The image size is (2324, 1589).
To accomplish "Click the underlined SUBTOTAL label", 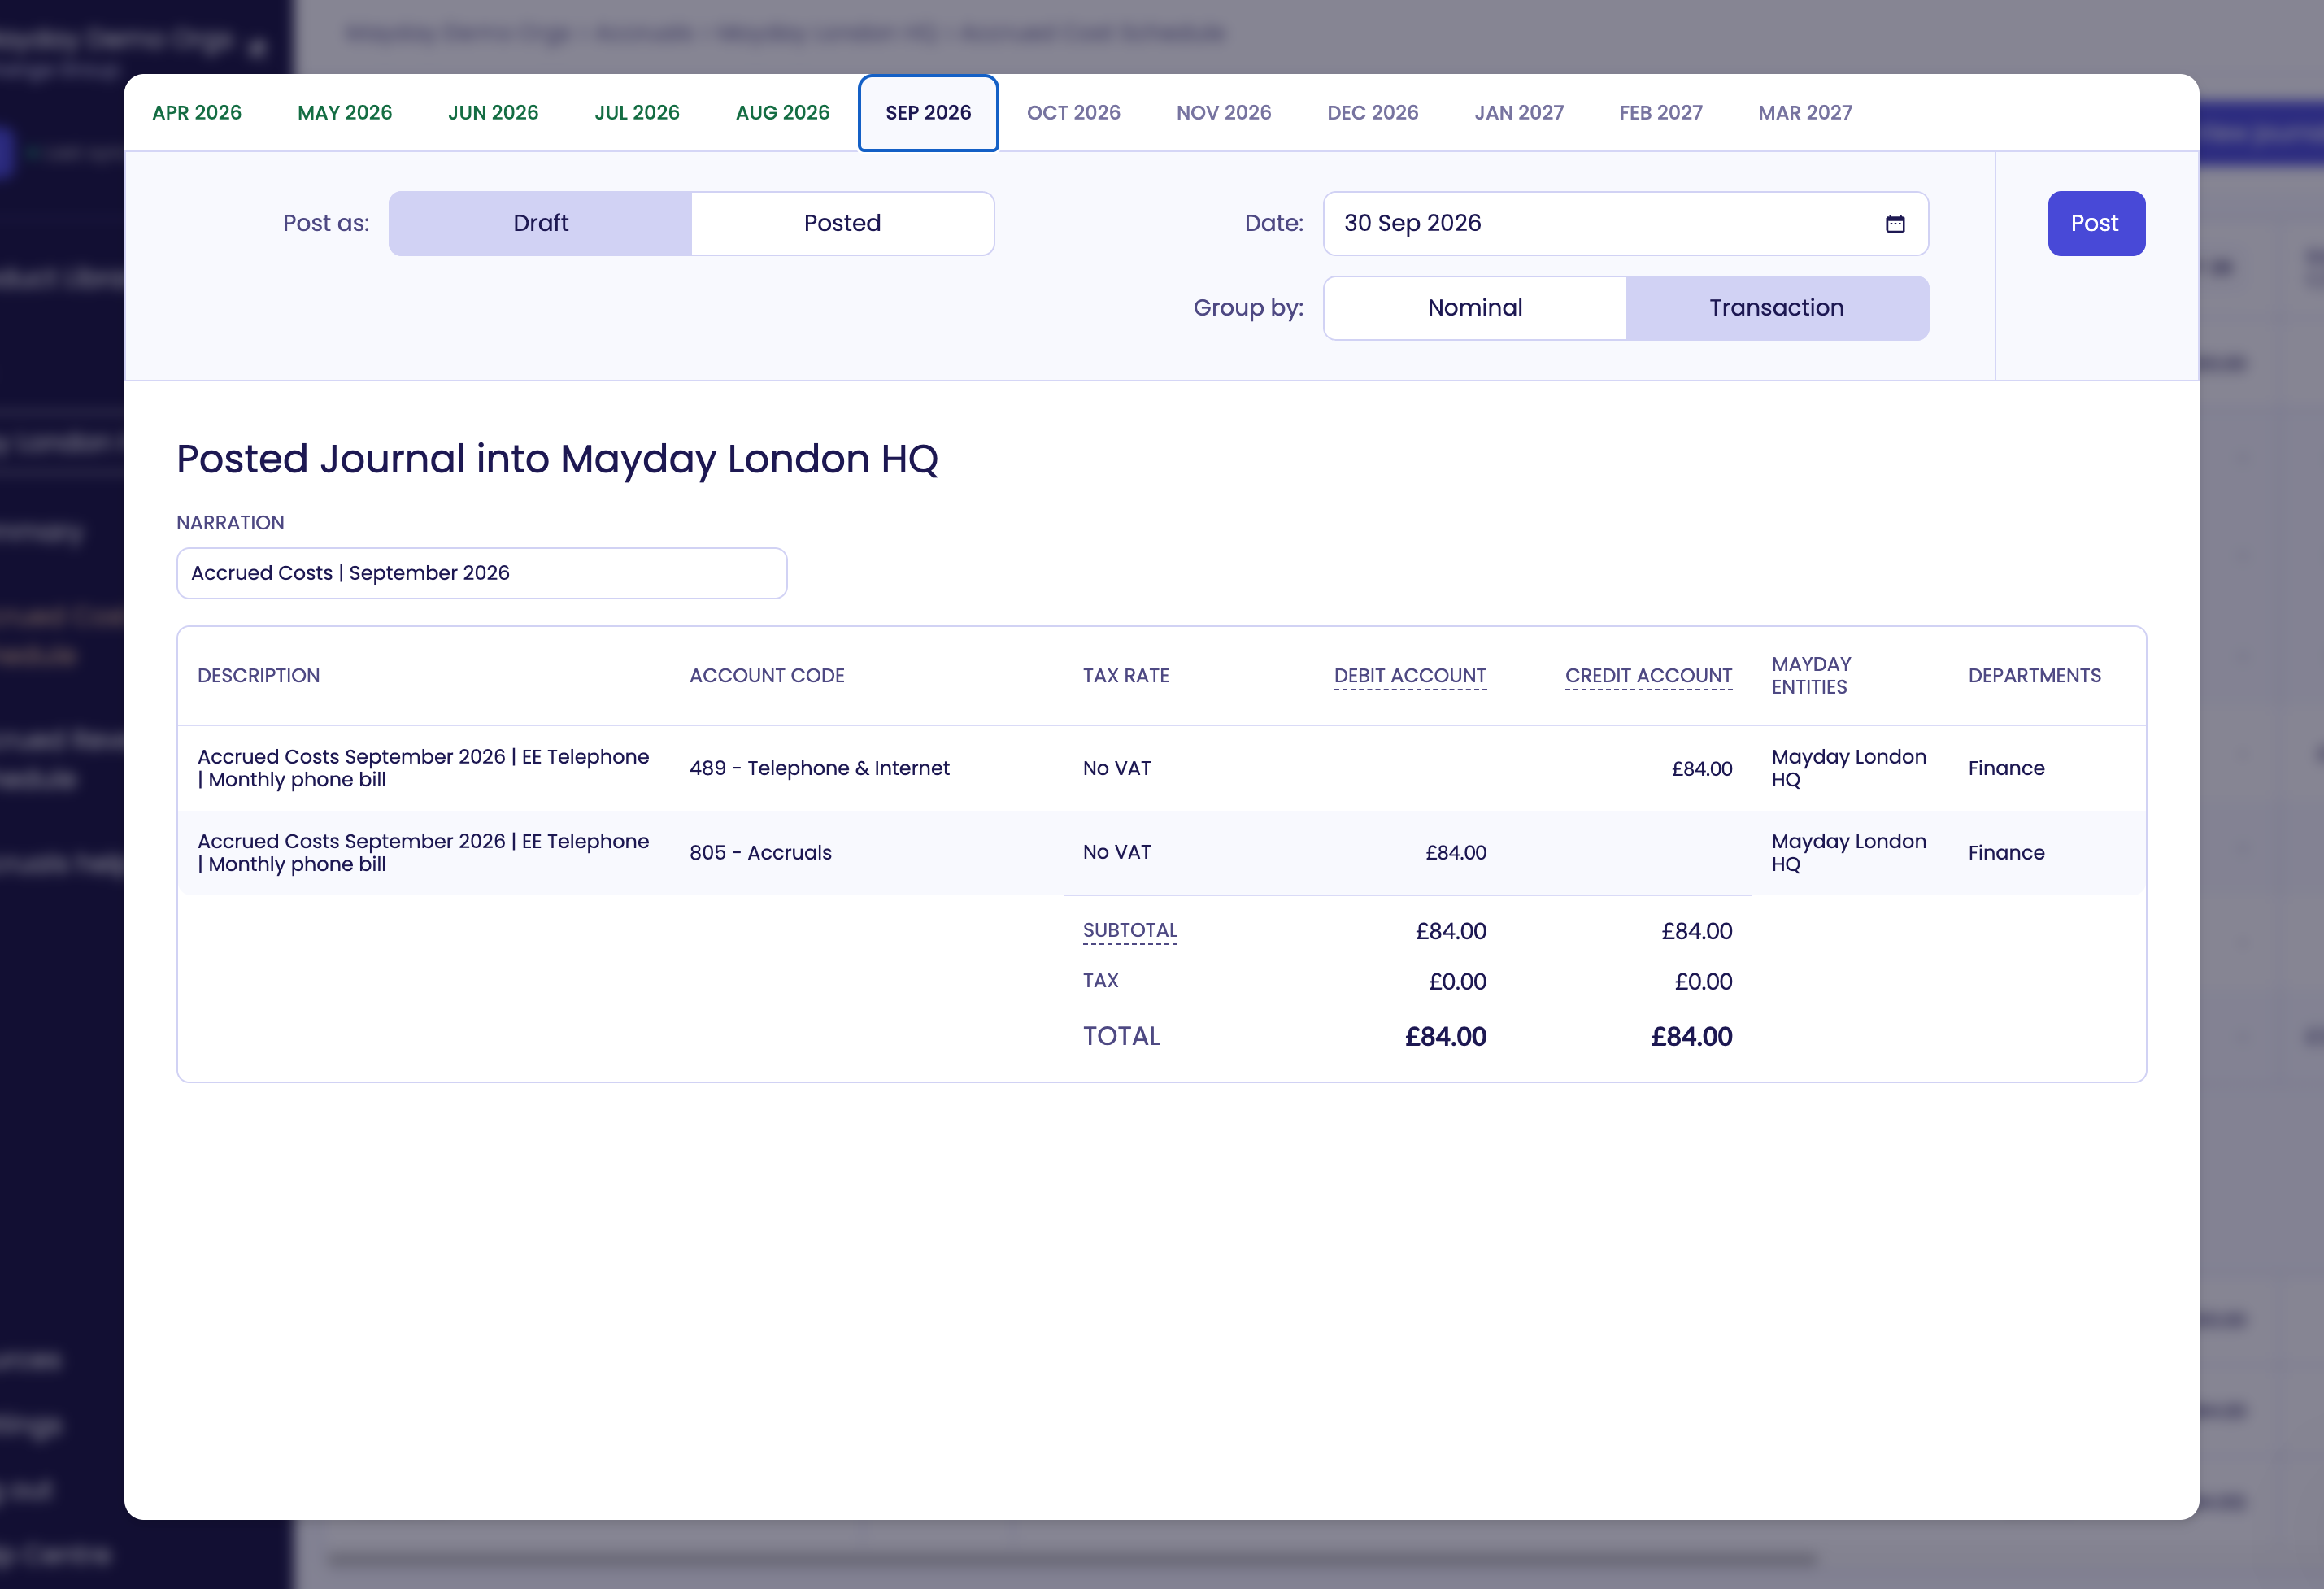I will (1130, 931).
